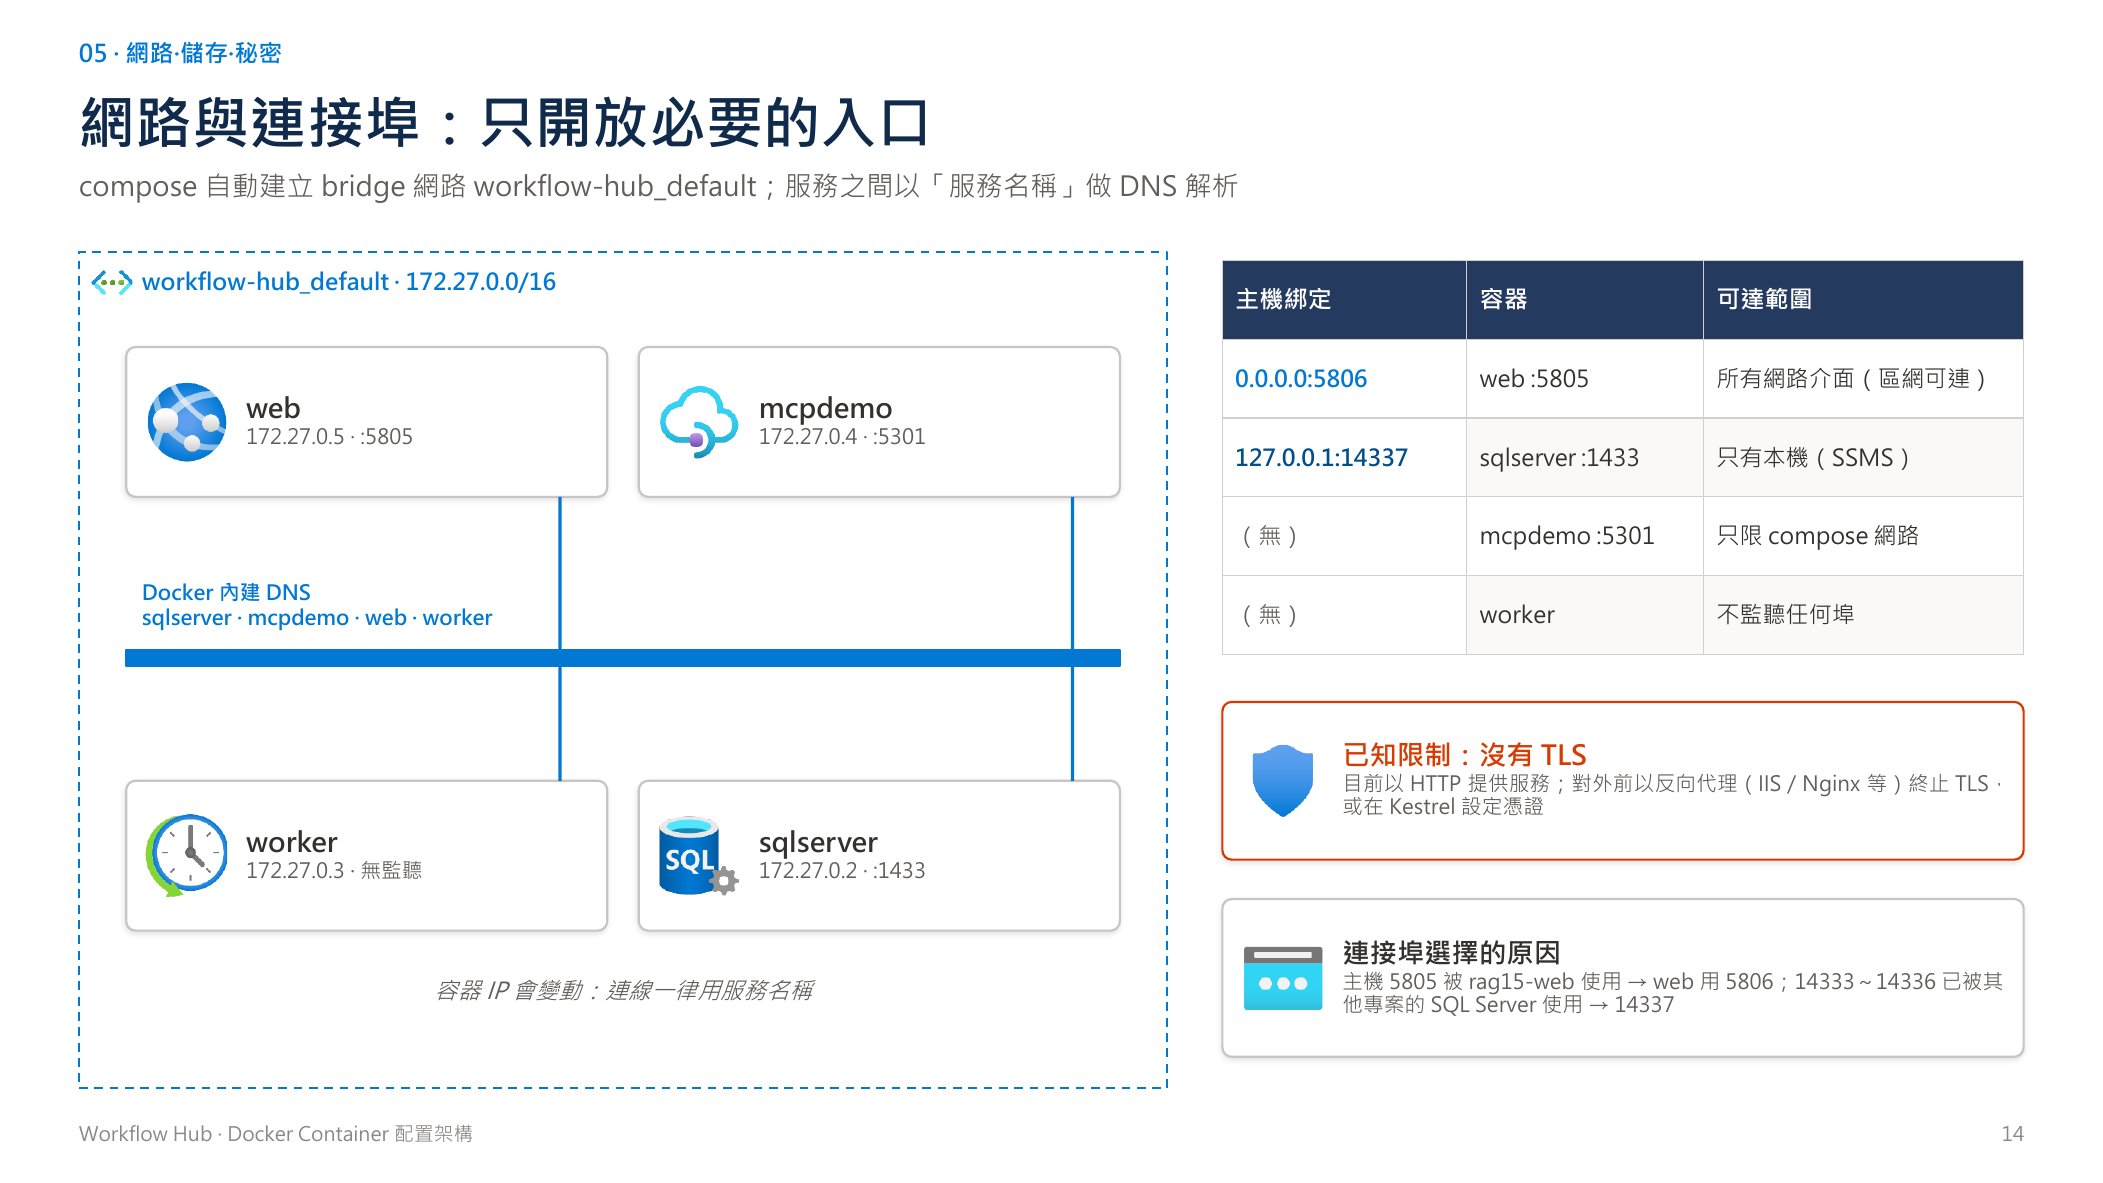Select the worker container title in diagram
Image resolution: width=2103 pixels, height=1183 pixels.
click(291, 842)
